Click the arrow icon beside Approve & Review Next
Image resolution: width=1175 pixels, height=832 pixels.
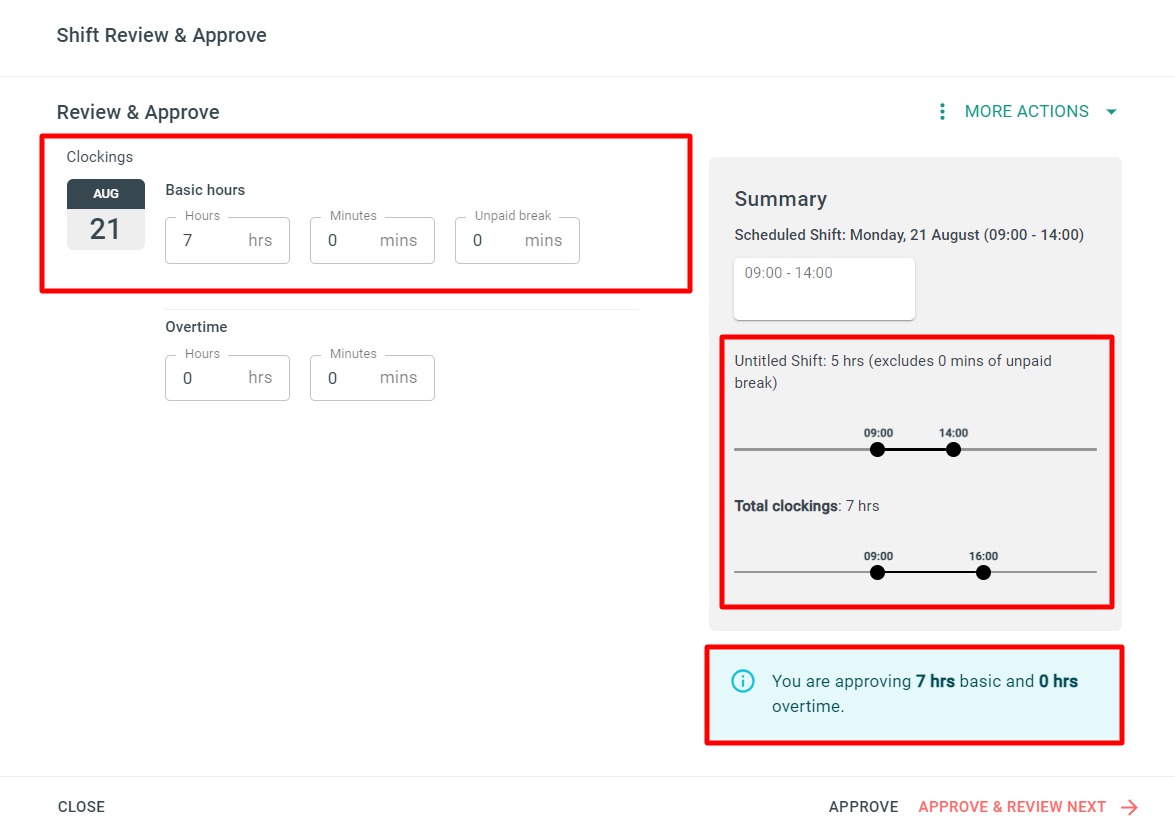click(1129, 807)
